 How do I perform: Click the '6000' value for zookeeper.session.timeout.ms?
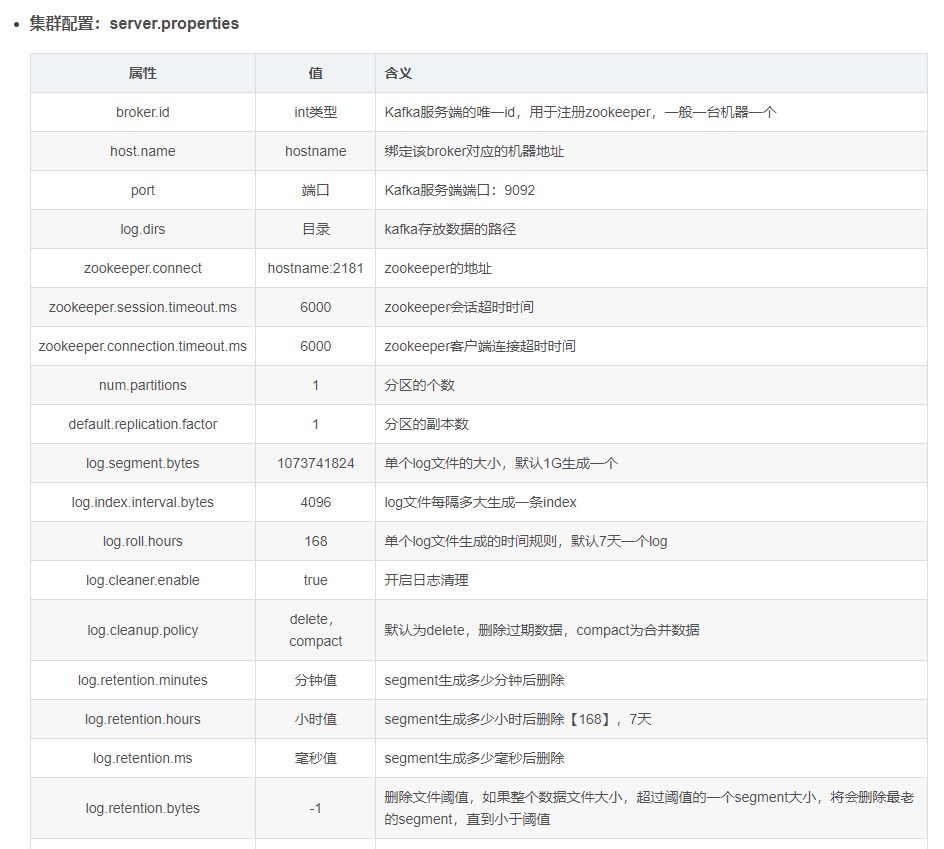(315, 308)
